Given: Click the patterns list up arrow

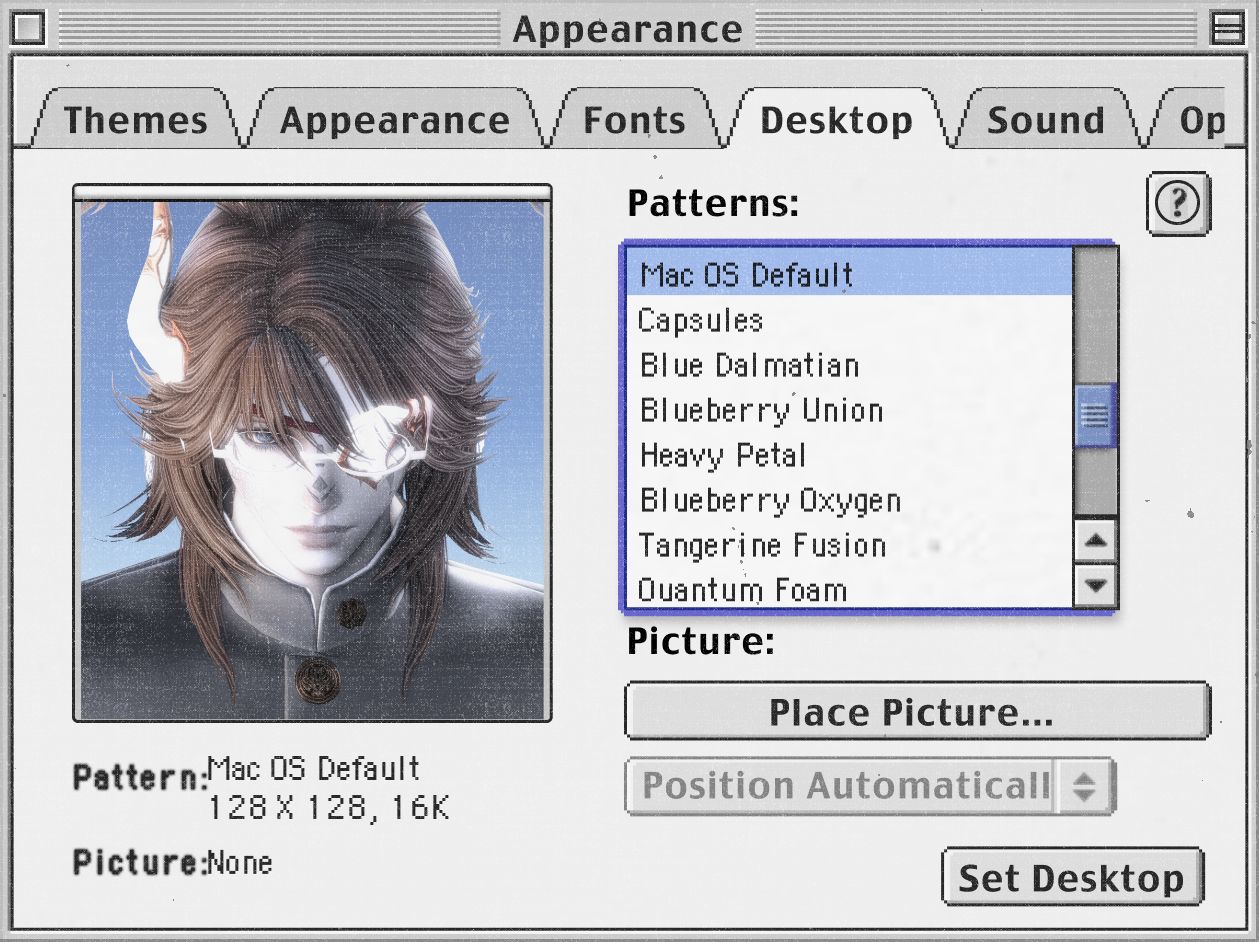Looking at the screenshot, I should pos(1095,541).
